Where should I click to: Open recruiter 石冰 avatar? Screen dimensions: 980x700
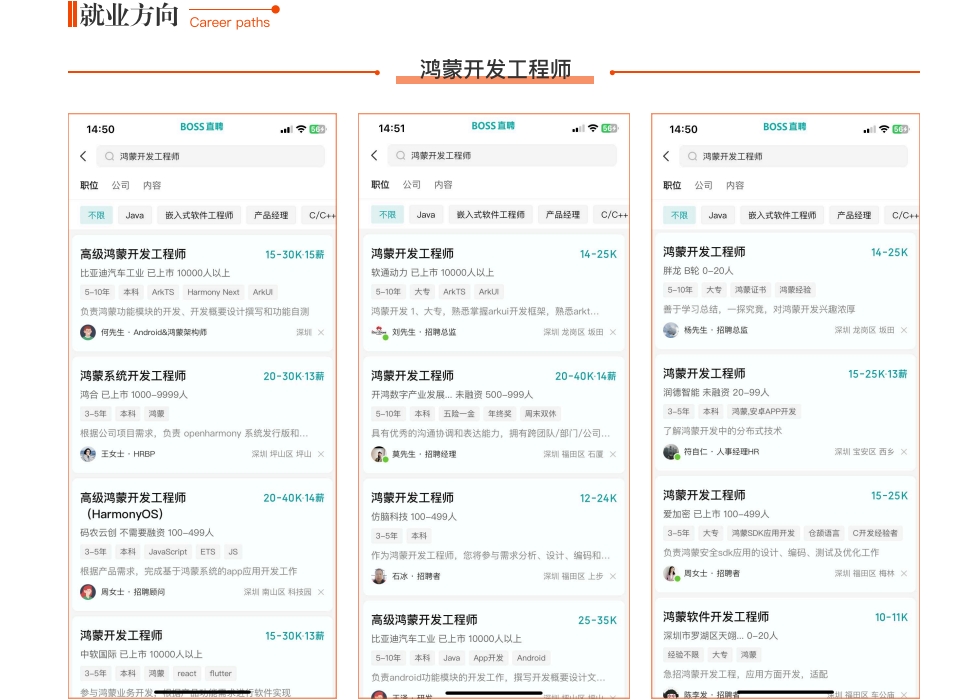click(379, 576)
